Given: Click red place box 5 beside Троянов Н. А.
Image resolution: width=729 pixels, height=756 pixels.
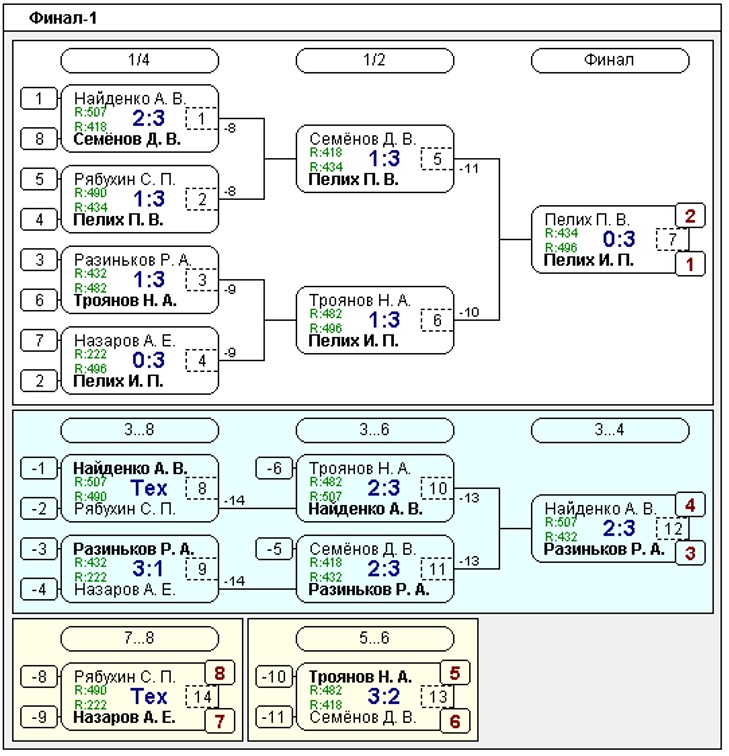Looking at the screenshot, I should pos(455,673).
